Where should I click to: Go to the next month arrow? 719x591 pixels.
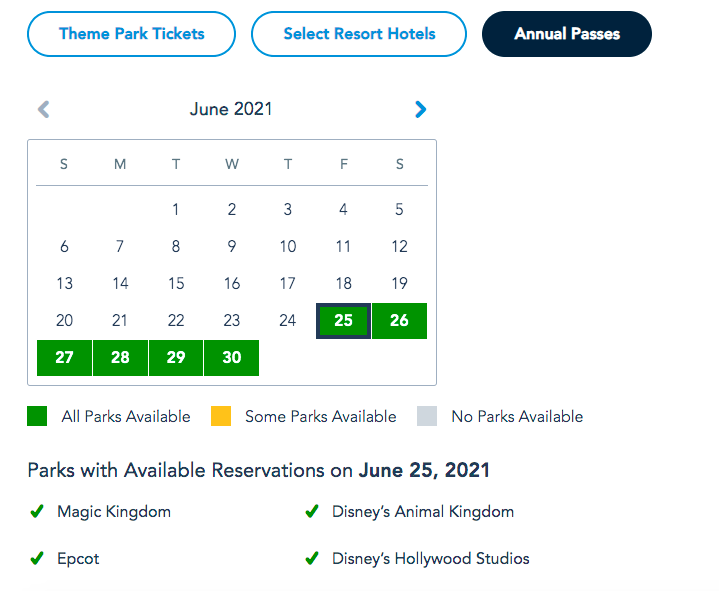pos(420,110)
